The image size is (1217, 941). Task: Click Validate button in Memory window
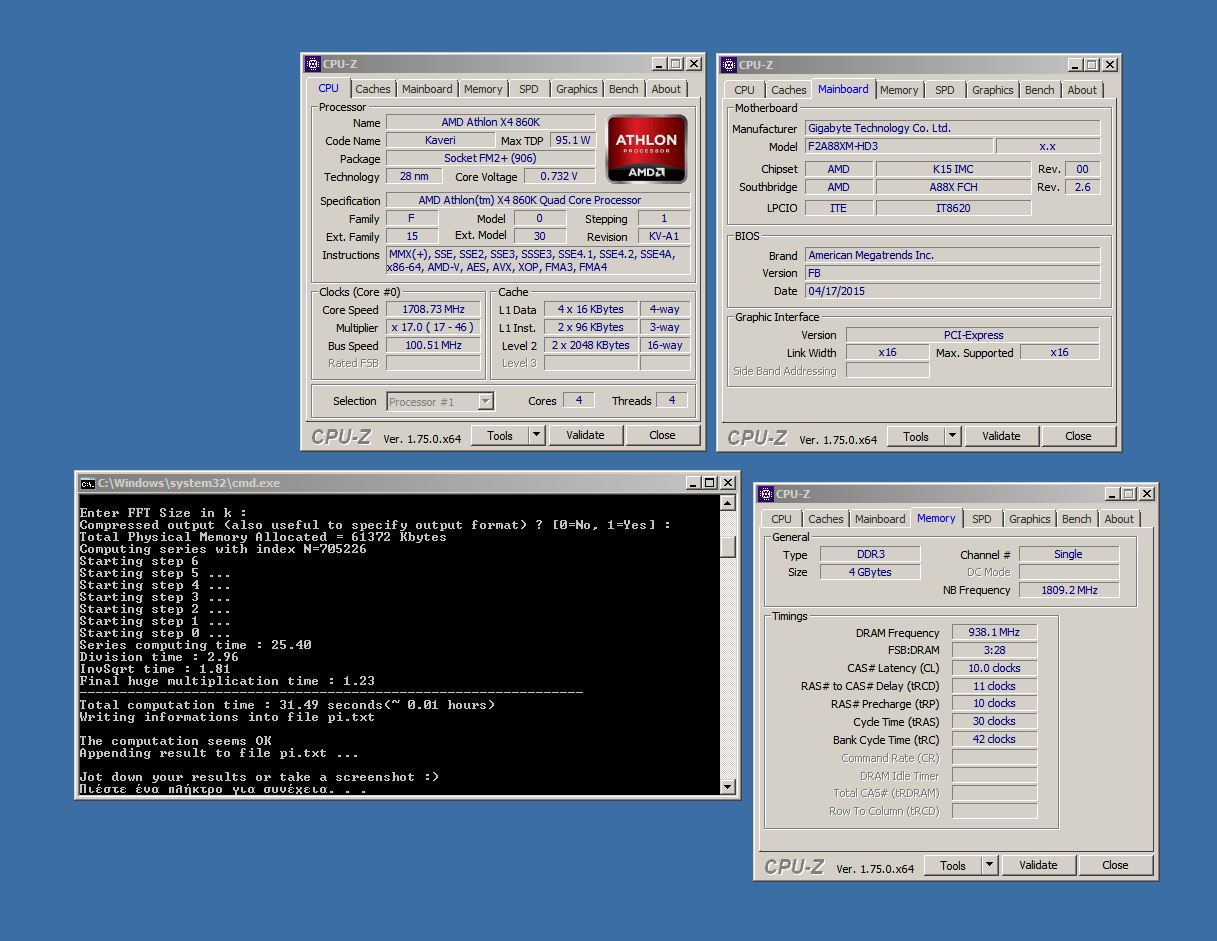1038,865
